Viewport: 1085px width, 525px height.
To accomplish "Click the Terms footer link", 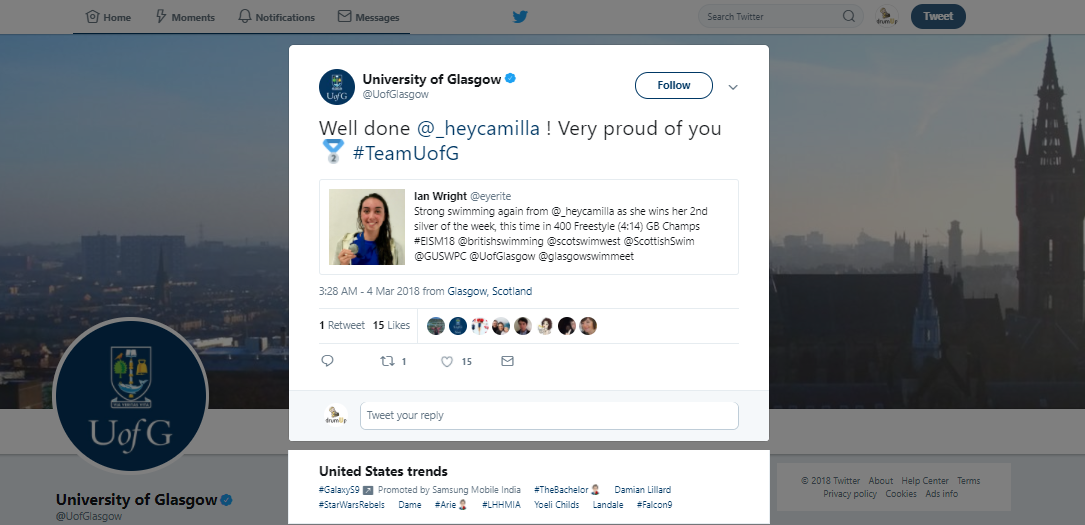I will pyautogui.click(x=969, y=481).
